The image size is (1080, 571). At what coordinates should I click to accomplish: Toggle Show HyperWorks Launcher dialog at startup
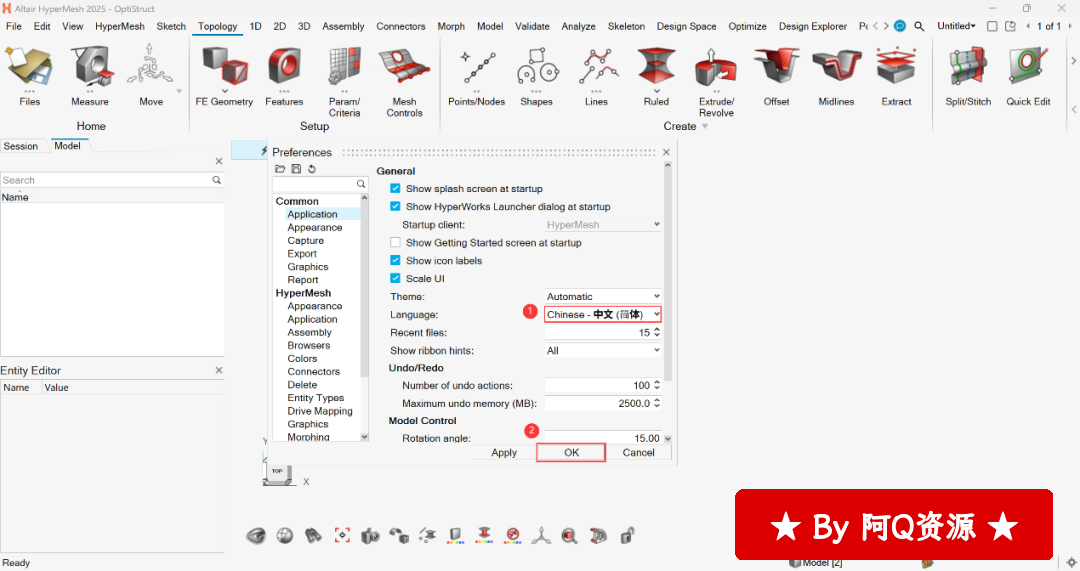395,206
